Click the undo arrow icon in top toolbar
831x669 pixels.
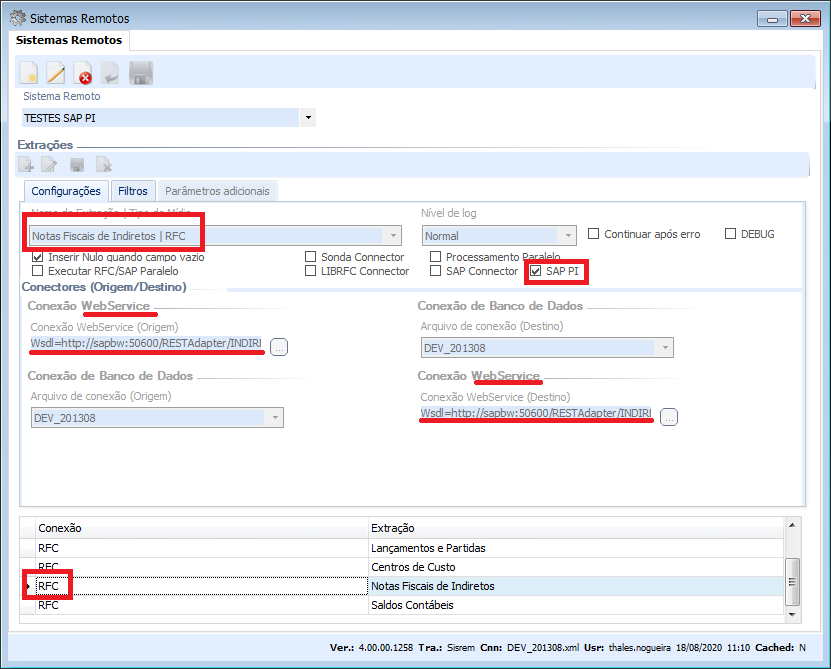point(111,73)
